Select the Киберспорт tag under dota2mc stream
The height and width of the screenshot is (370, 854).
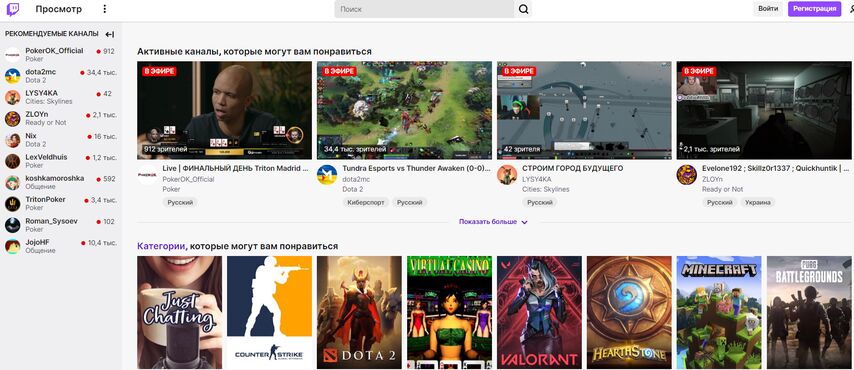pos(365,202)
